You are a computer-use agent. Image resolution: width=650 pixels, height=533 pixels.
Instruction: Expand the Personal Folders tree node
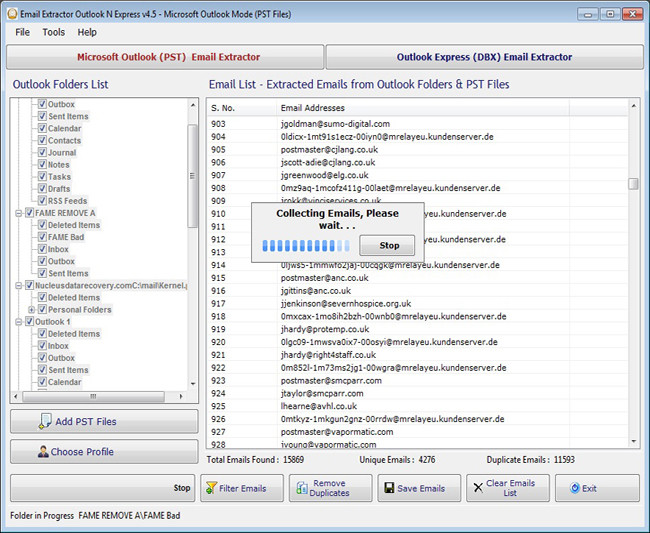tap(31, 310)
